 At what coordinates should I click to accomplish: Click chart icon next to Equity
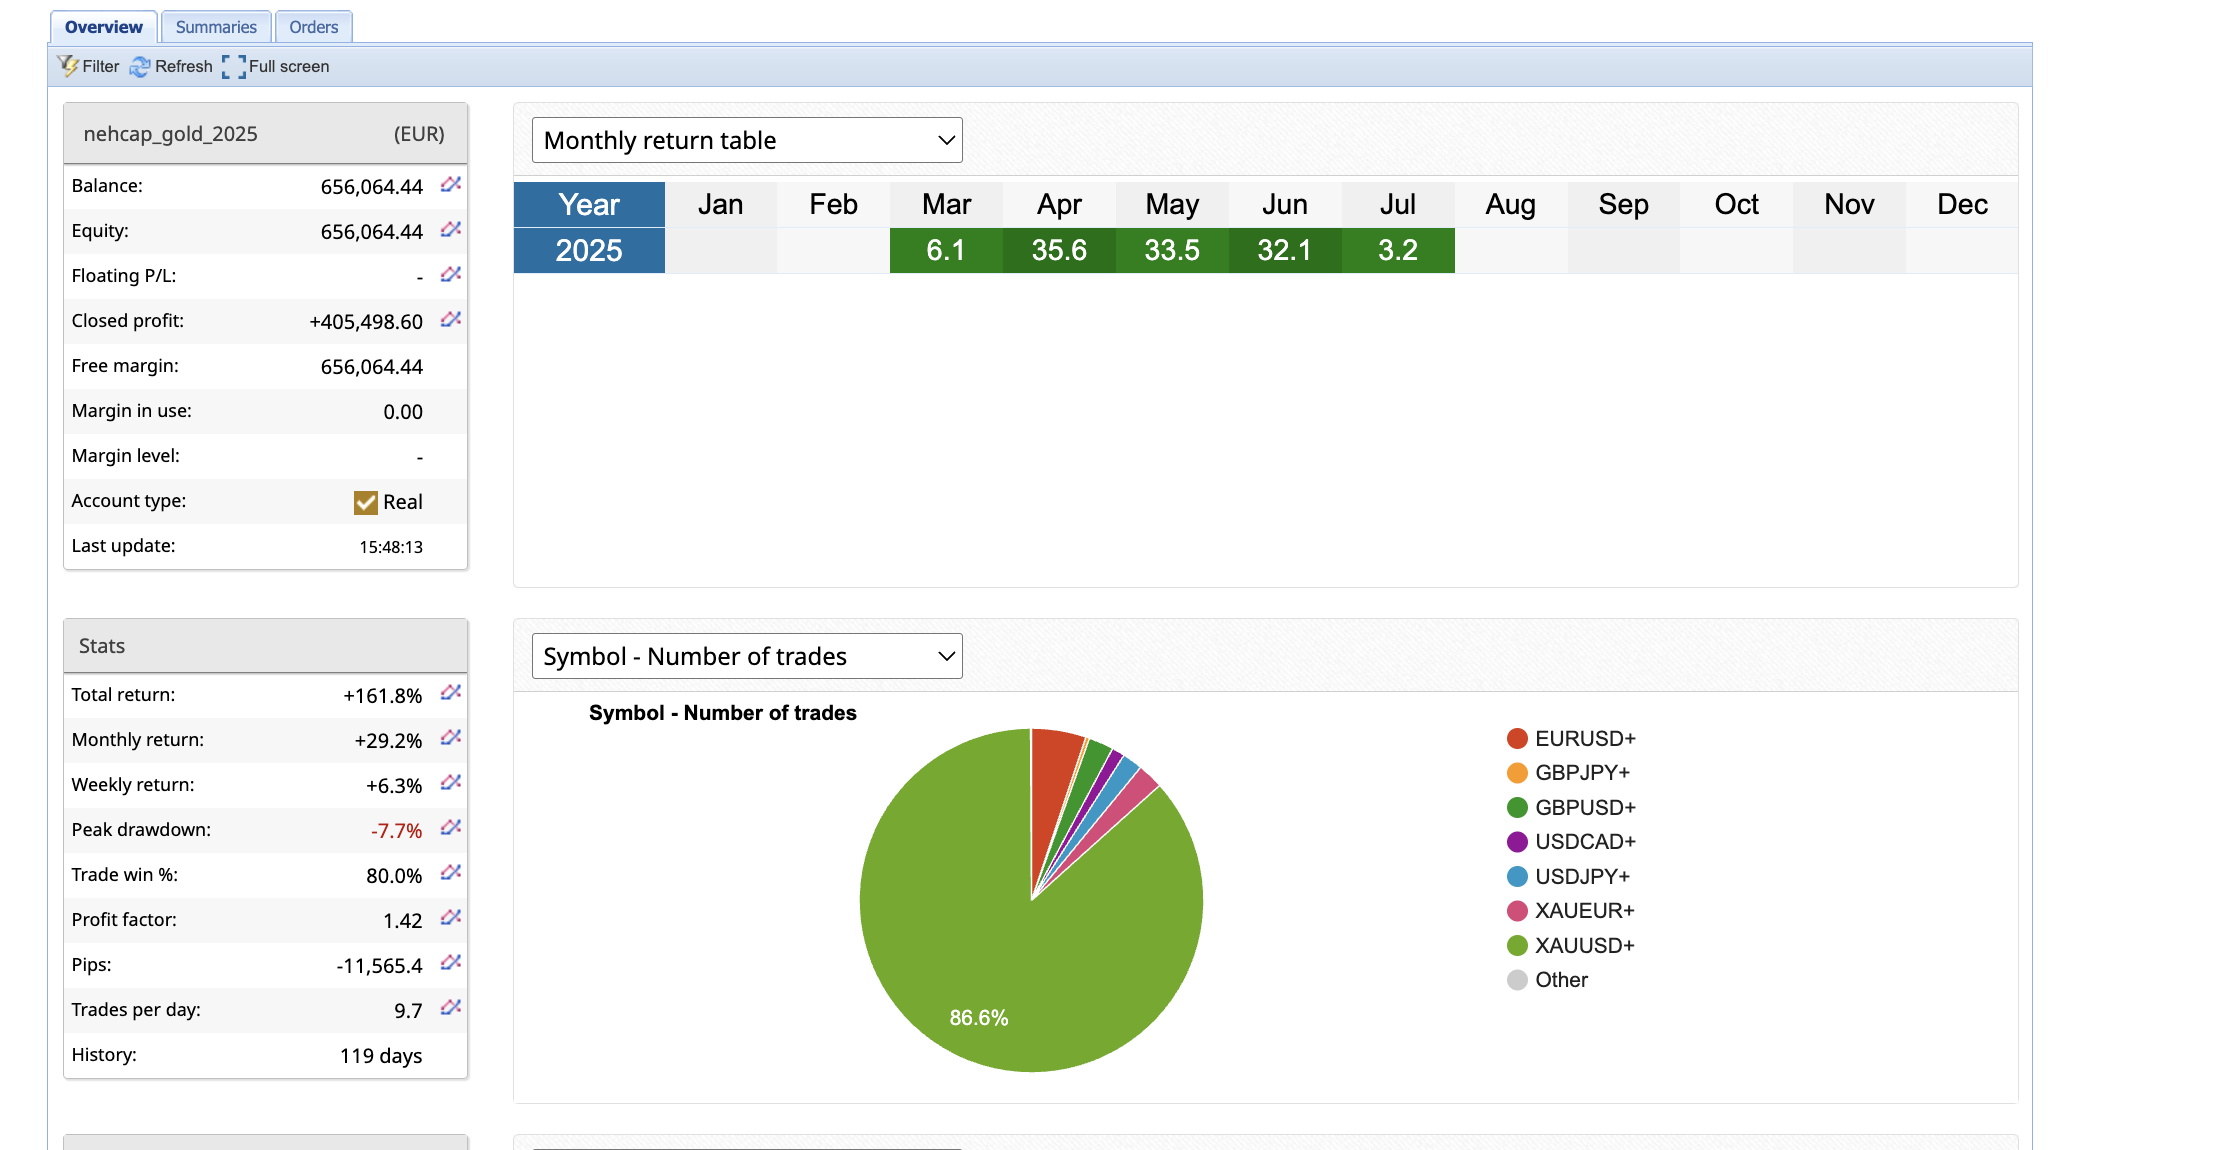451,230
